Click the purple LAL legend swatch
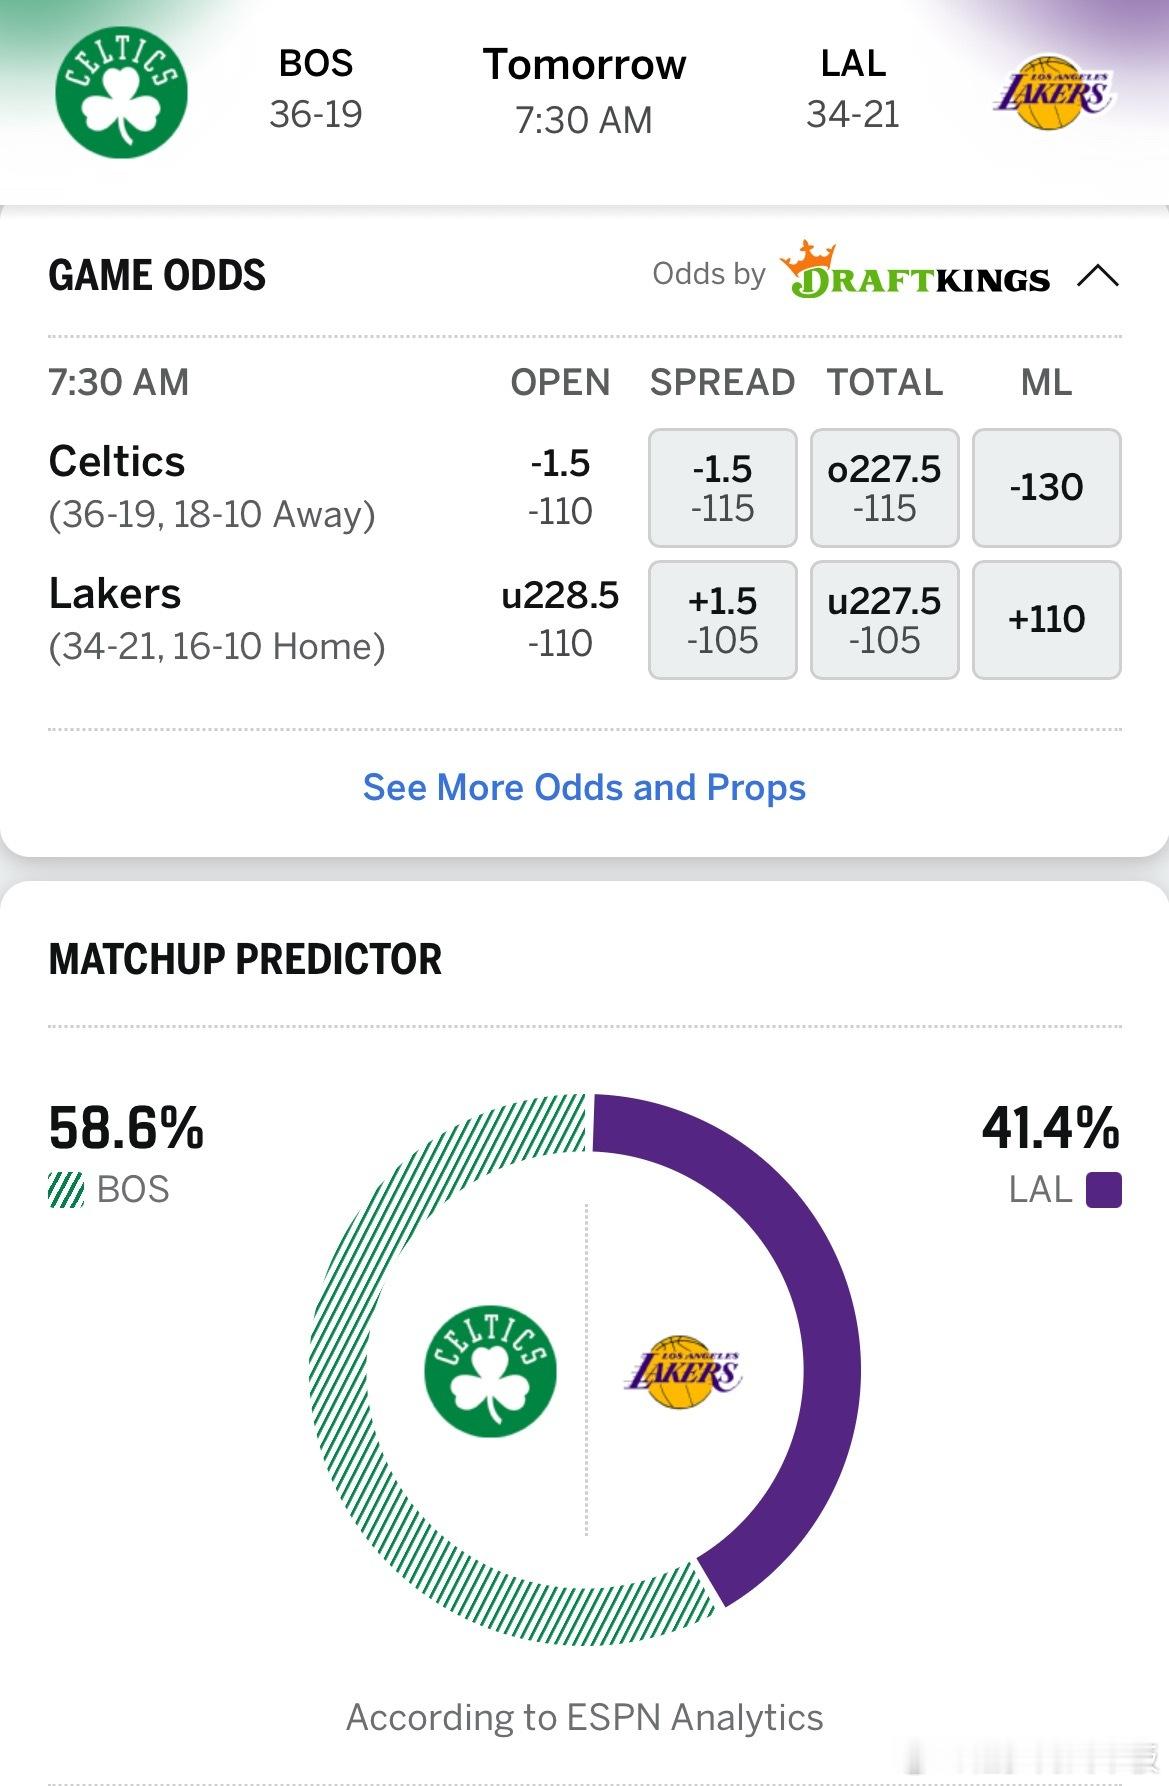Image resolution: width=1169 pixels, height=1786 pixels. pyautogui.click(x=1103, y=1190)
